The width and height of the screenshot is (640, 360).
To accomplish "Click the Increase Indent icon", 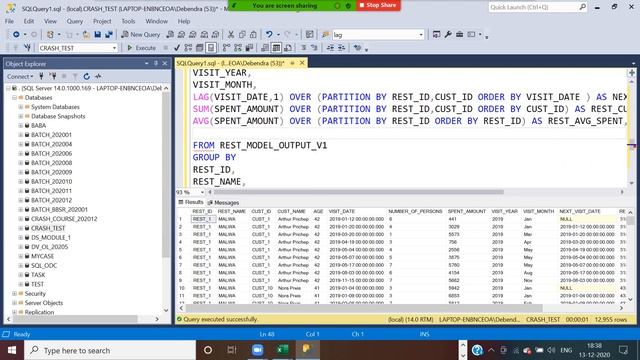I will tap(341, 48).
